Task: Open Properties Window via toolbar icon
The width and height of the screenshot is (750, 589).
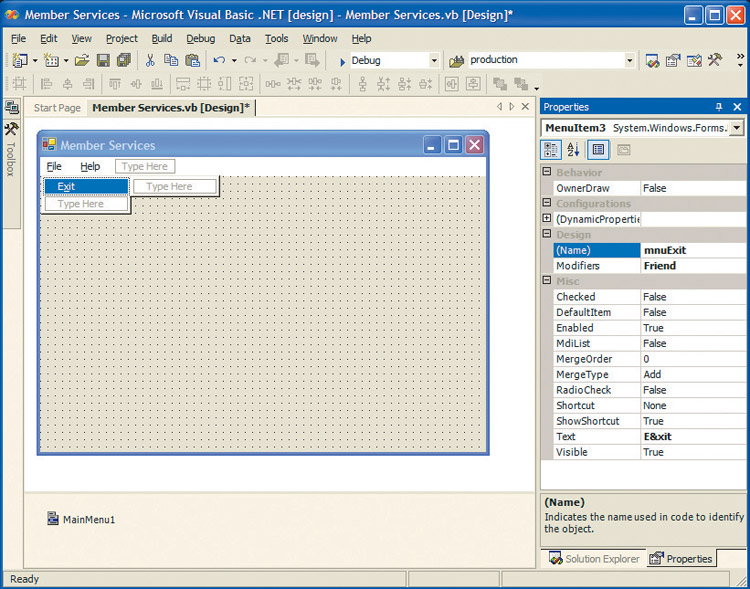Action: click(673, 61)
